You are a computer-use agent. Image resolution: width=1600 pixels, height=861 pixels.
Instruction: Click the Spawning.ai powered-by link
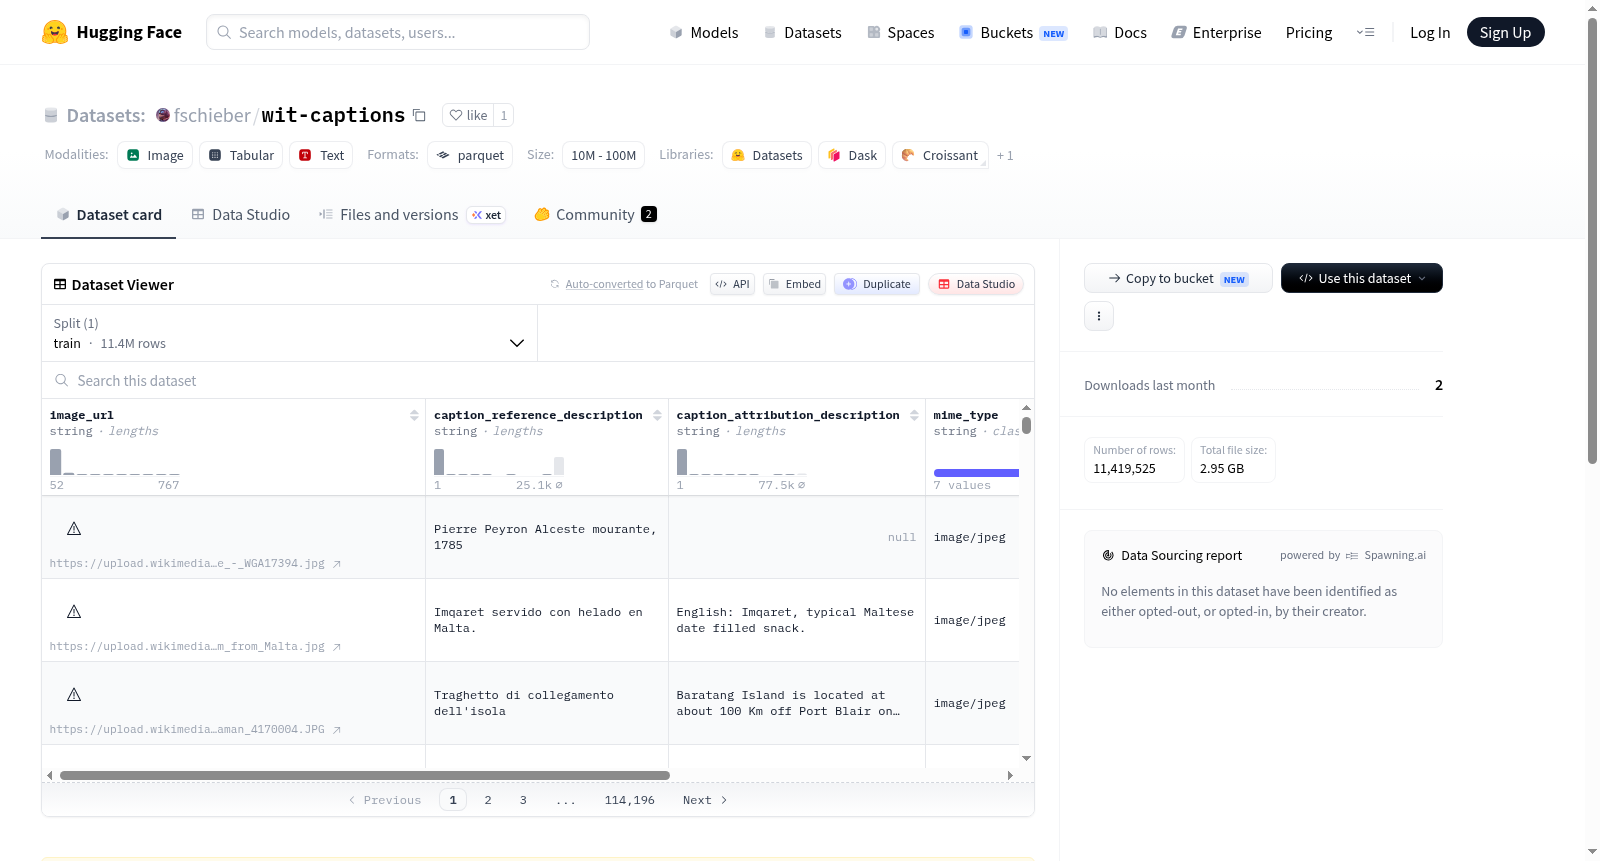[1386, 555]
